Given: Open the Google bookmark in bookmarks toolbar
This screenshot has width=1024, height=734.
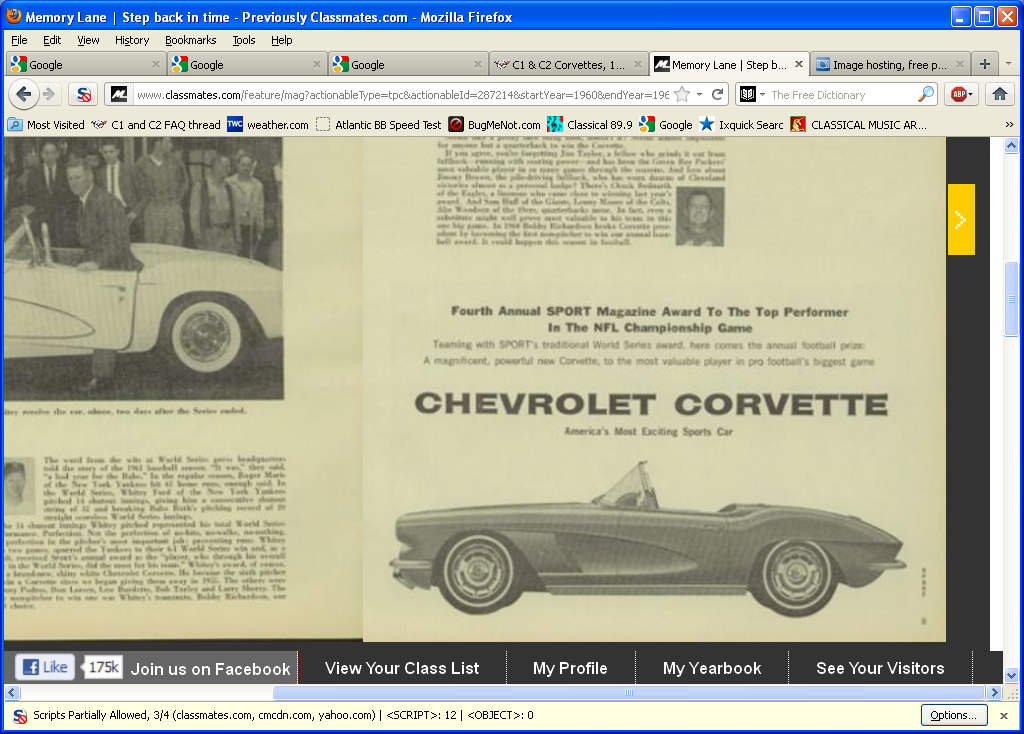Looking at the screenshot, I should pyautogui.click(x=666, y=125).
